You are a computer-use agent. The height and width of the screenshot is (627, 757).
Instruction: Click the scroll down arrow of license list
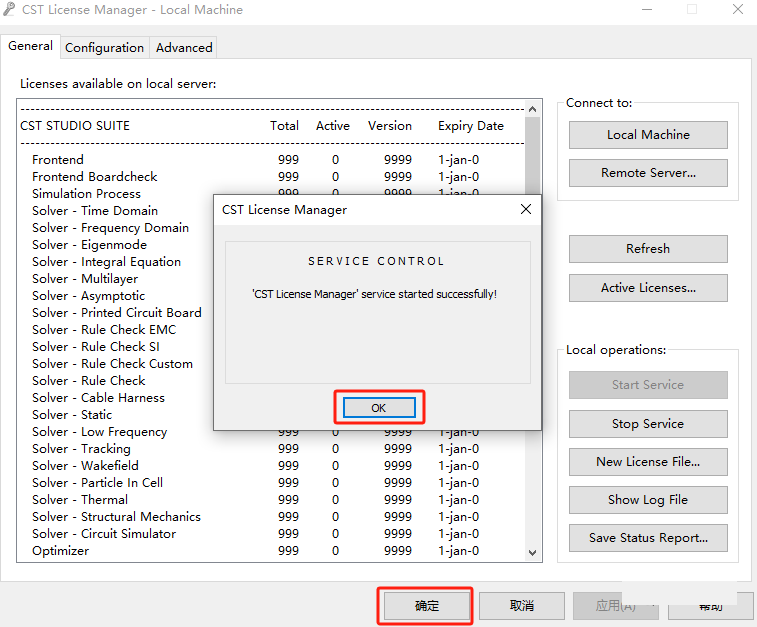(x=533, y=553)
